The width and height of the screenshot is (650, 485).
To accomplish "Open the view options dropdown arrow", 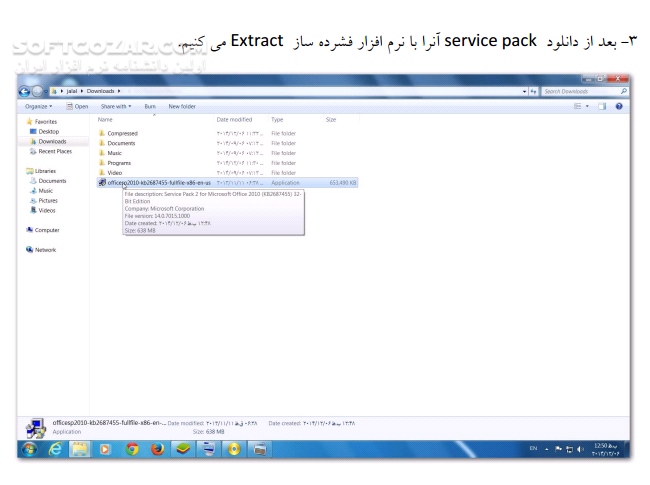I will pyautogui.click(x=587, y=107).
